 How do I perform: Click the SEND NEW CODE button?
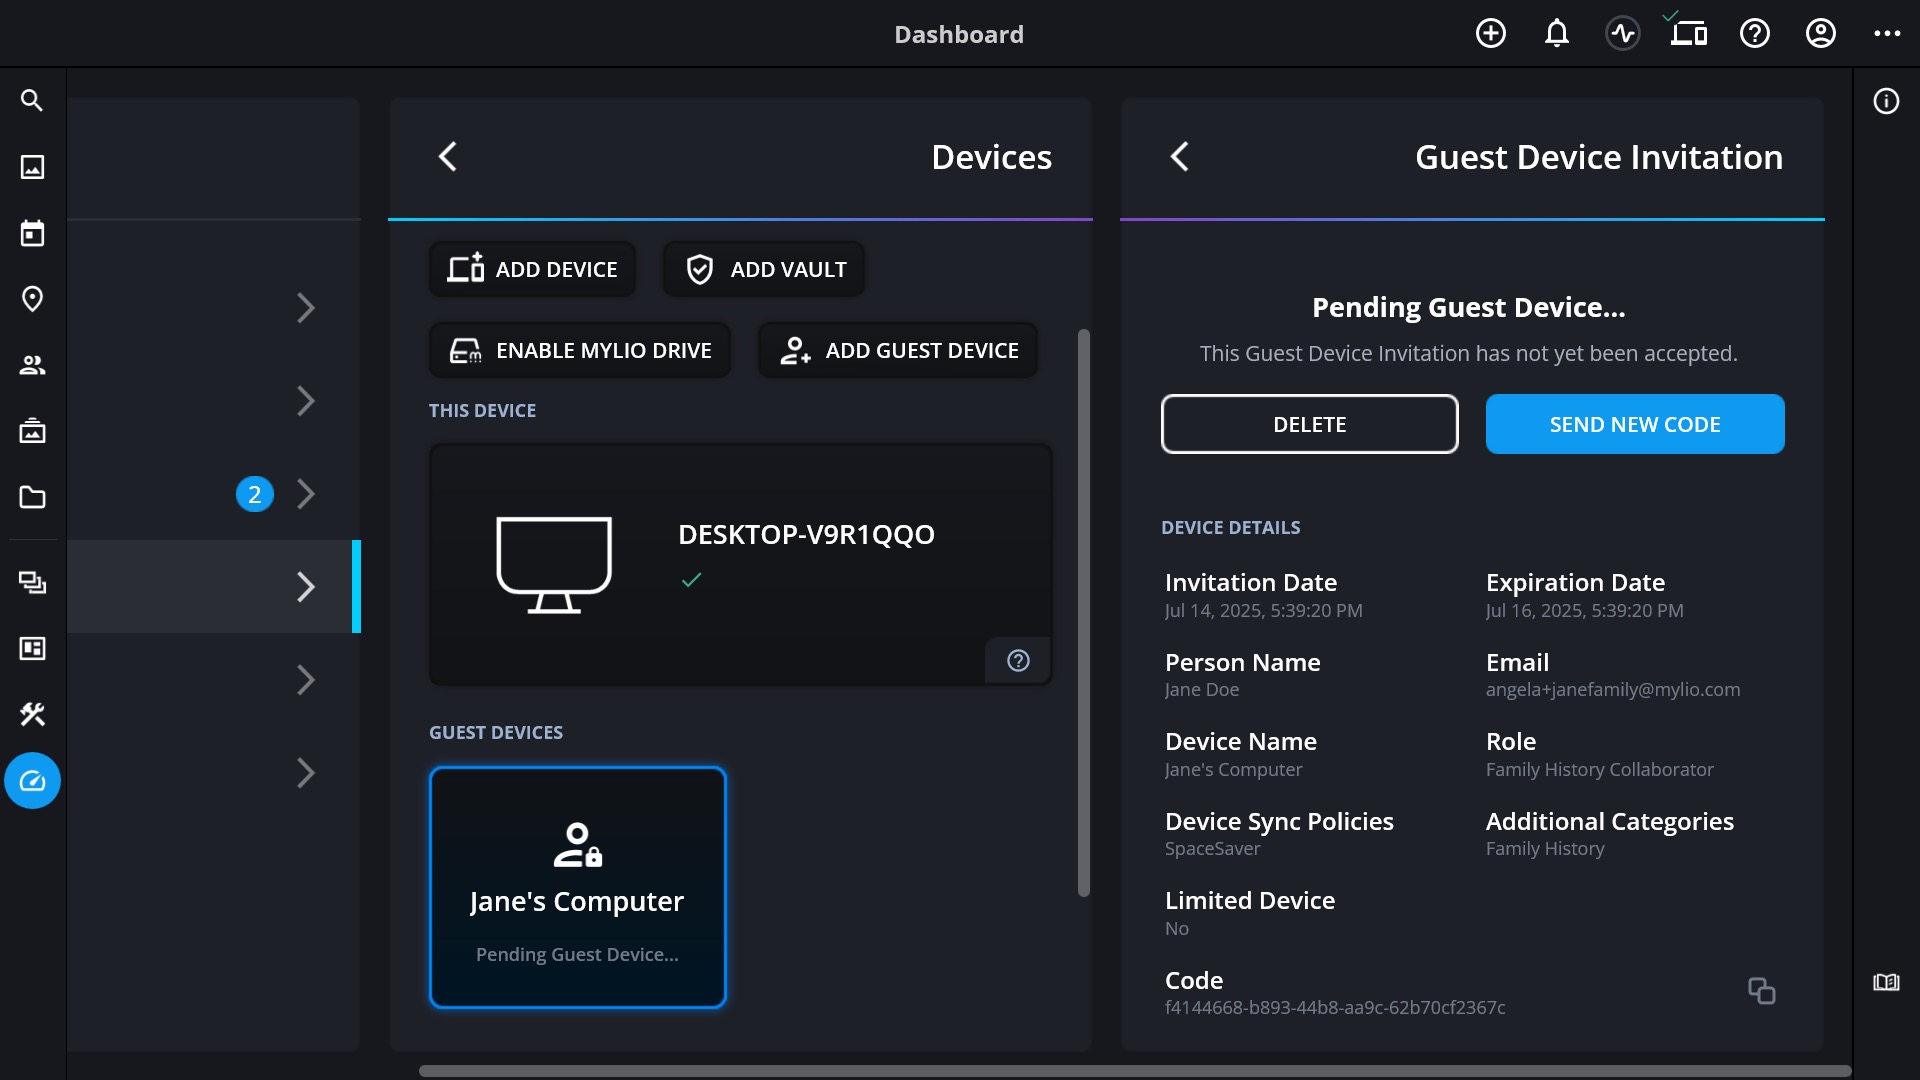(1635, 424)
